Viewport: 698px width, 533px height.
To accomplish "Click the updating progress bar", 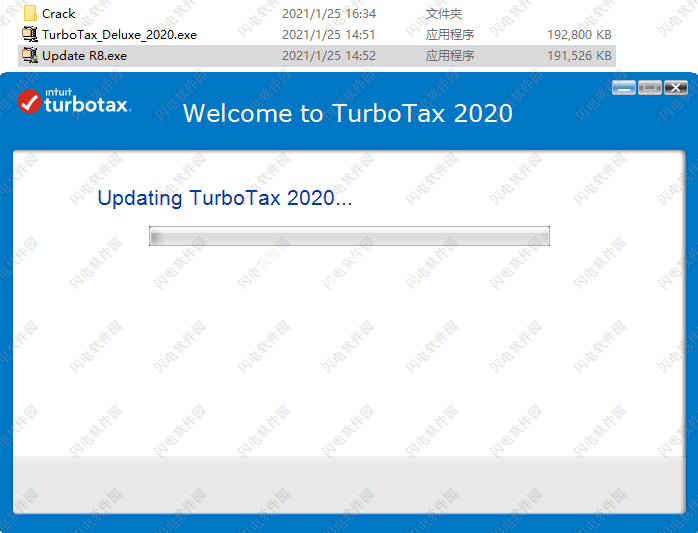I will click(x=349, y=236).
